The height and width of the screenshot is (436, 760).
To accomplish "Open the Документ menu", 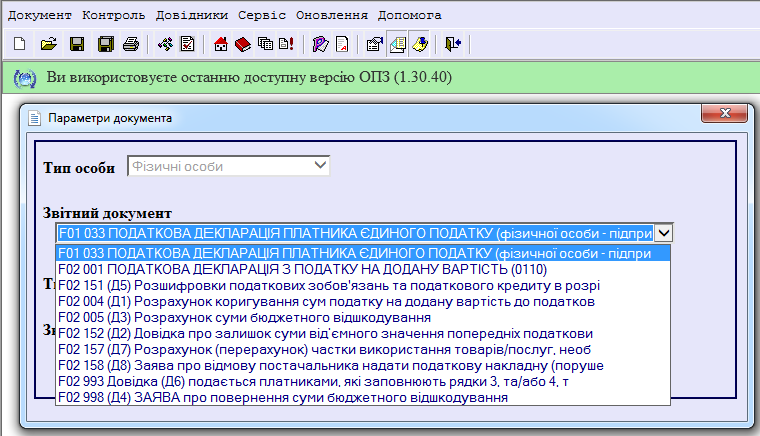I will coord(40,16).
